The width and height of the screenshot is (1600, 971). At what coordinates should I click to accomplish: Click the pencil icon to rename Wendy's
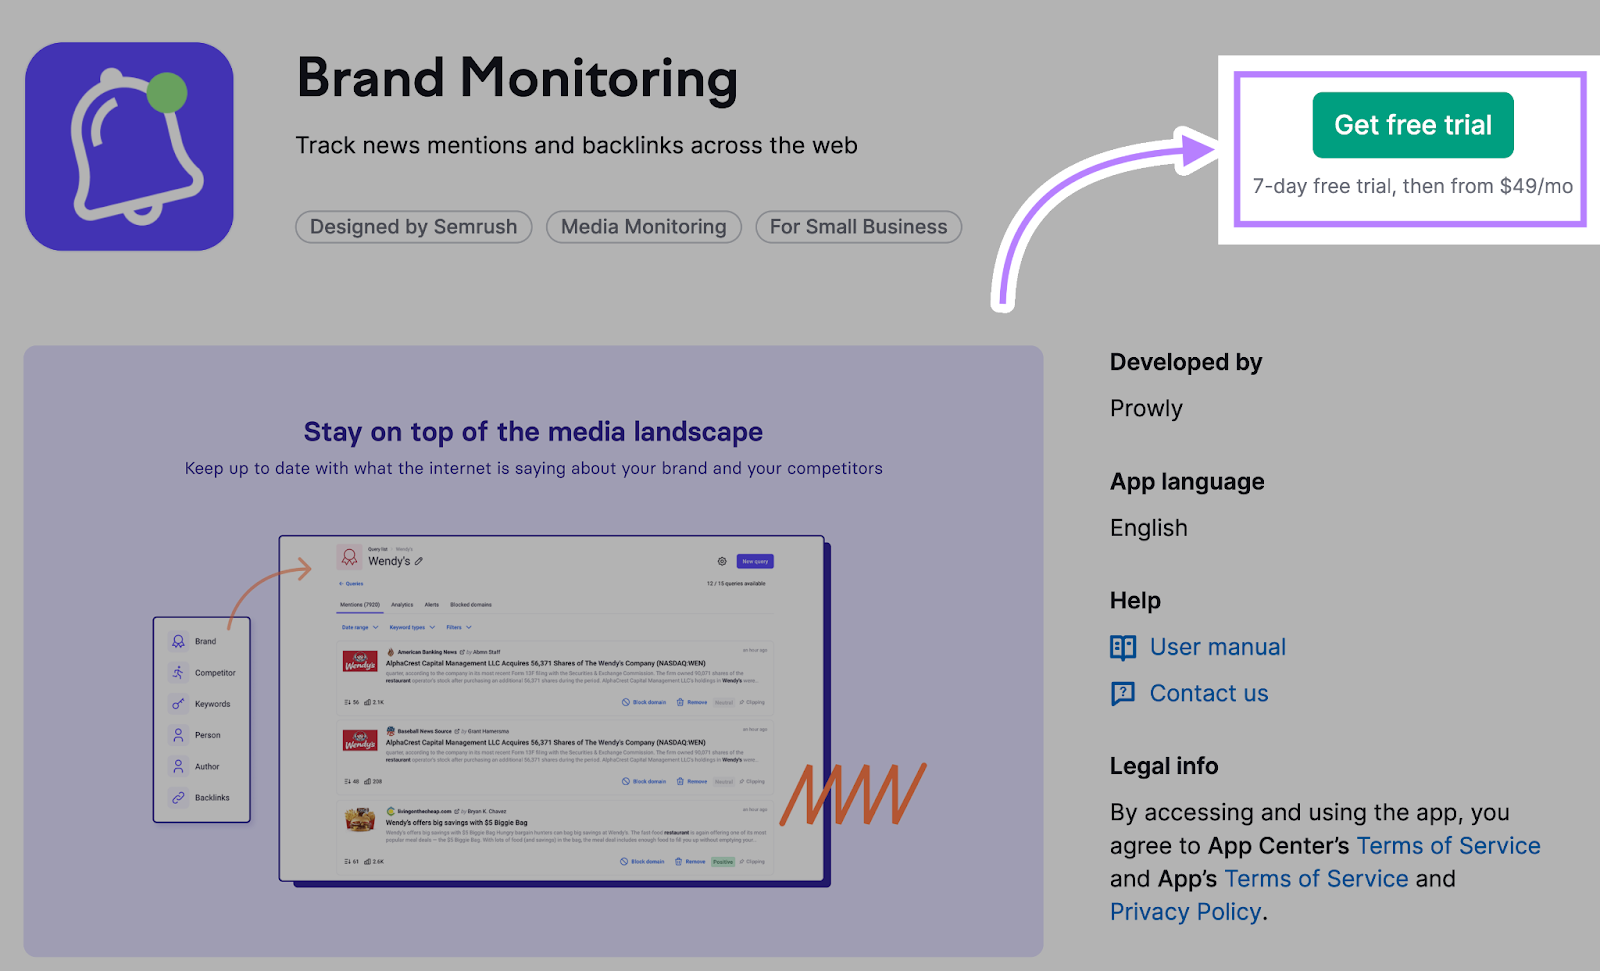click(418, 561)
